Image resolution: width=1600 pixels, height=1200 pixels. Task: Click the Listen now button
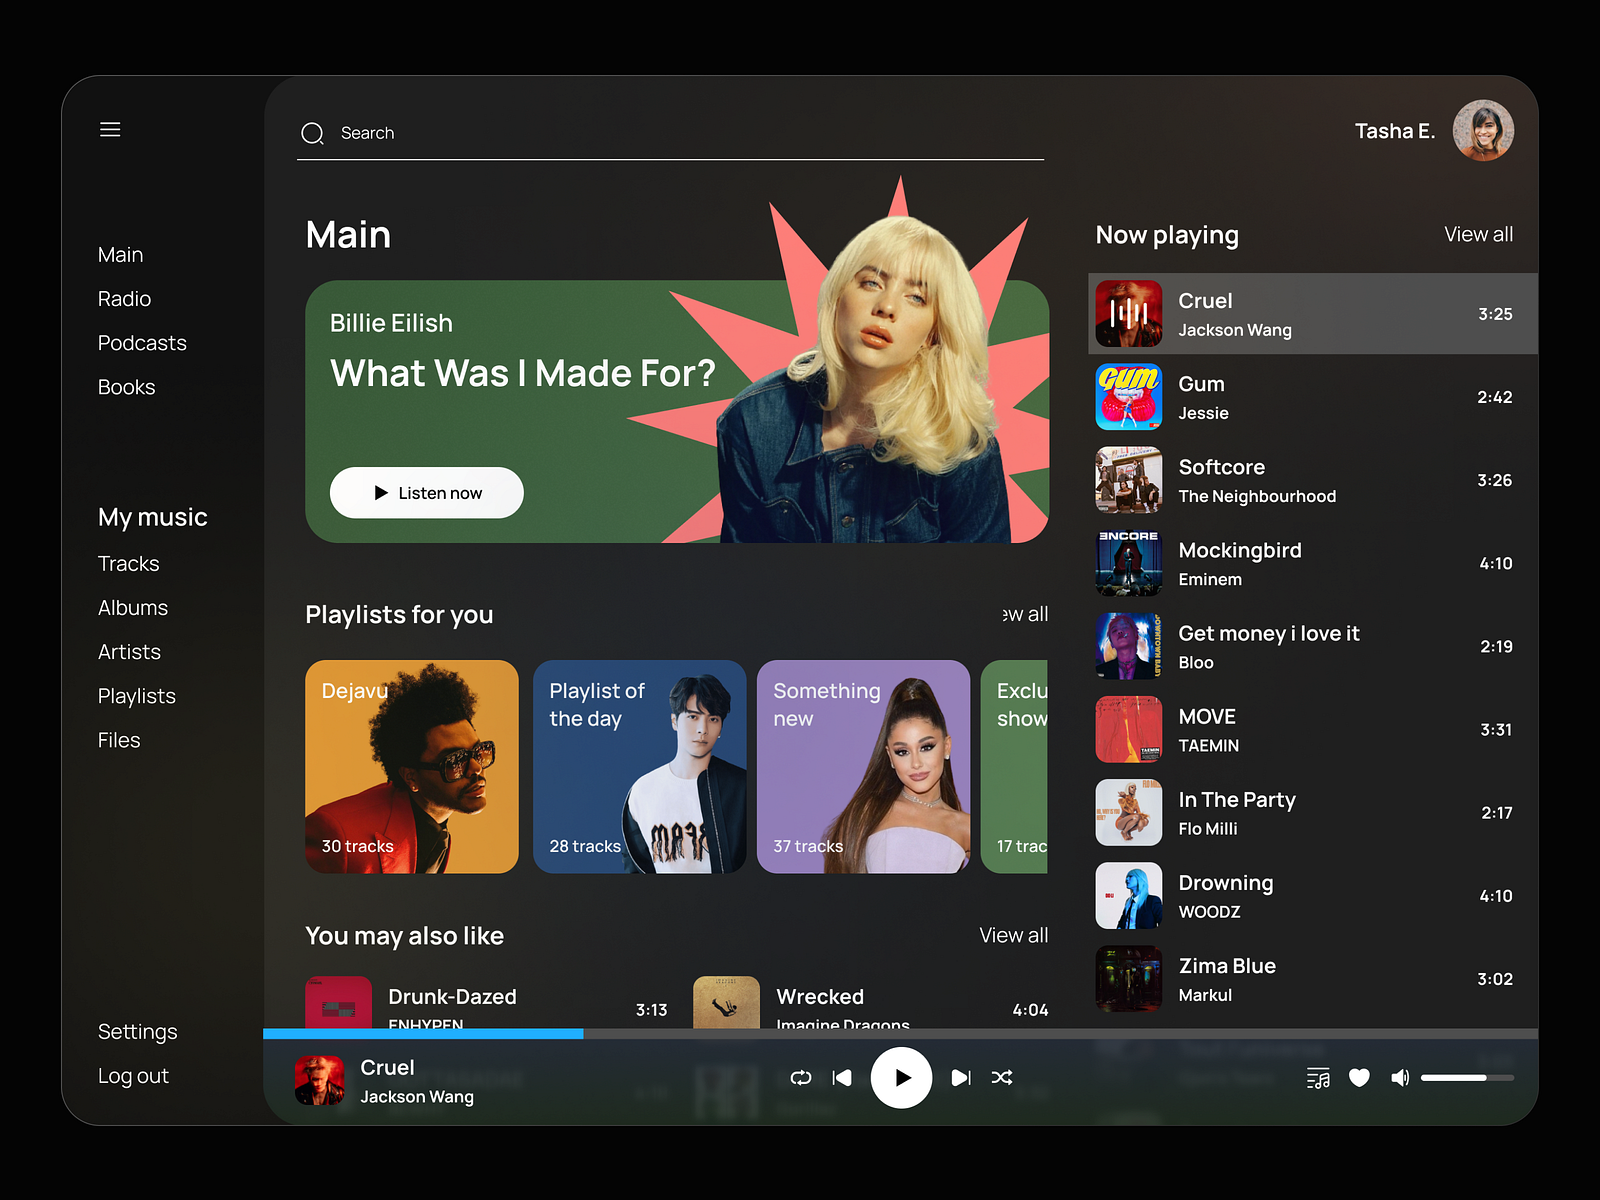click(x=426, y=492)
